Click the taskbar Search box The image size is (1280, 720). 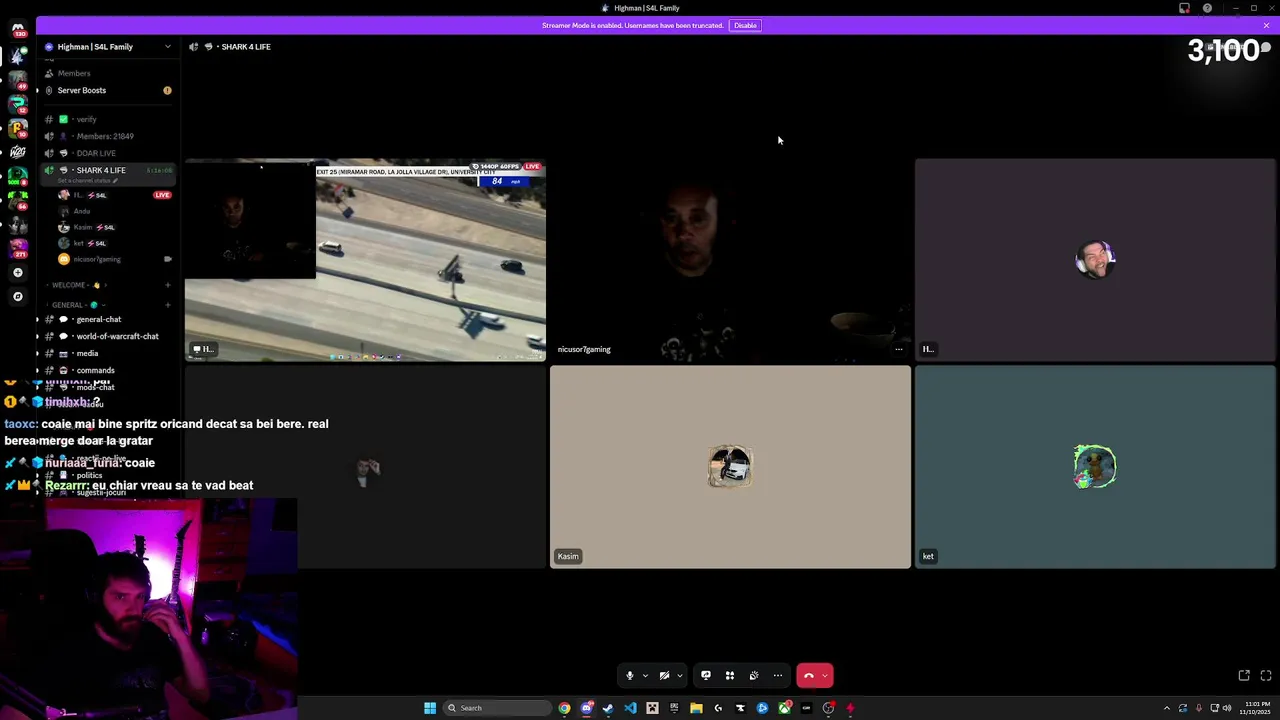click(498, 708)
